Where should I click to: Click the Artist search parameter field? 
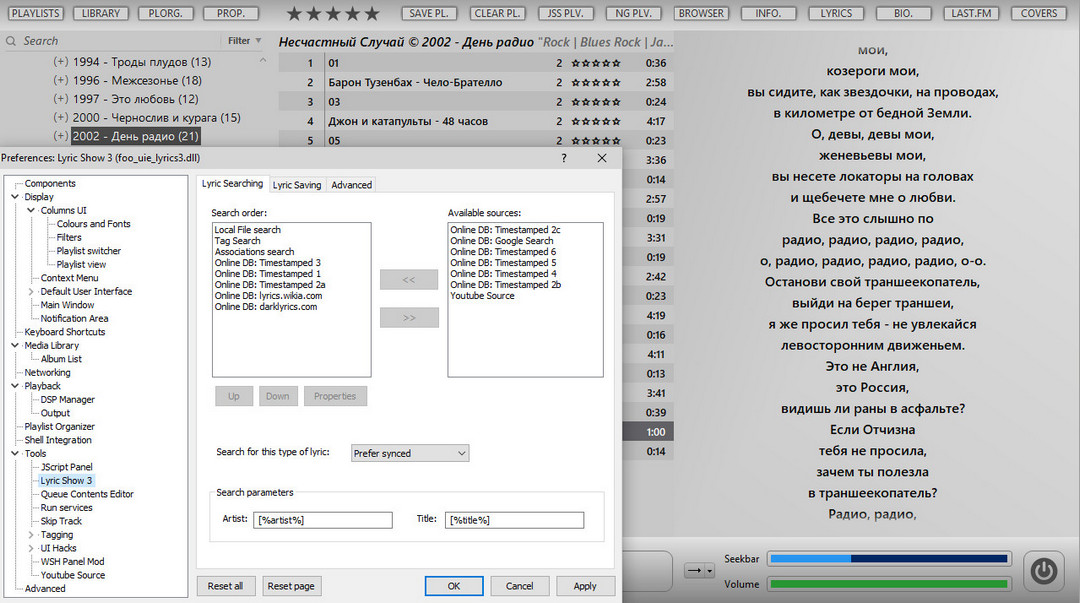pyautogui.click(x=324, y=520)
